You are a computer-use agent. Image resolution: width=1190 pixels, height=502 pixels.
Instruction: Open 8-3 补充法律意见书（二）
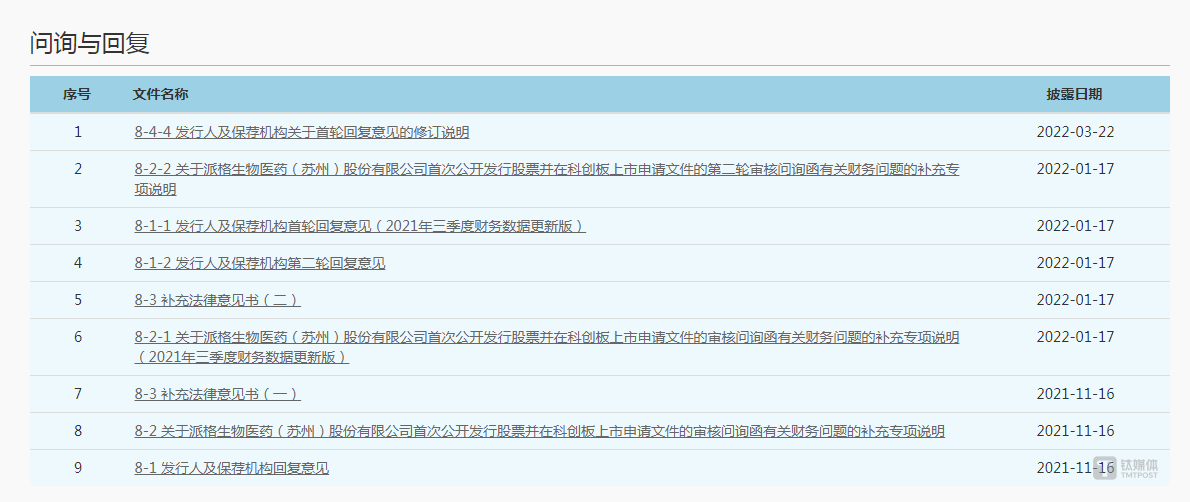click(x=217, y=300)
